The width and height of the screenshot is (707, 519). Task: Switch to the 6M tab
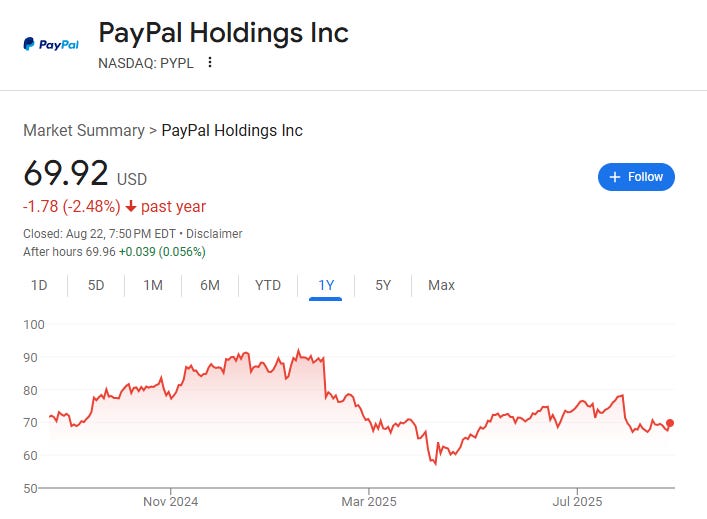click(210, 285)
